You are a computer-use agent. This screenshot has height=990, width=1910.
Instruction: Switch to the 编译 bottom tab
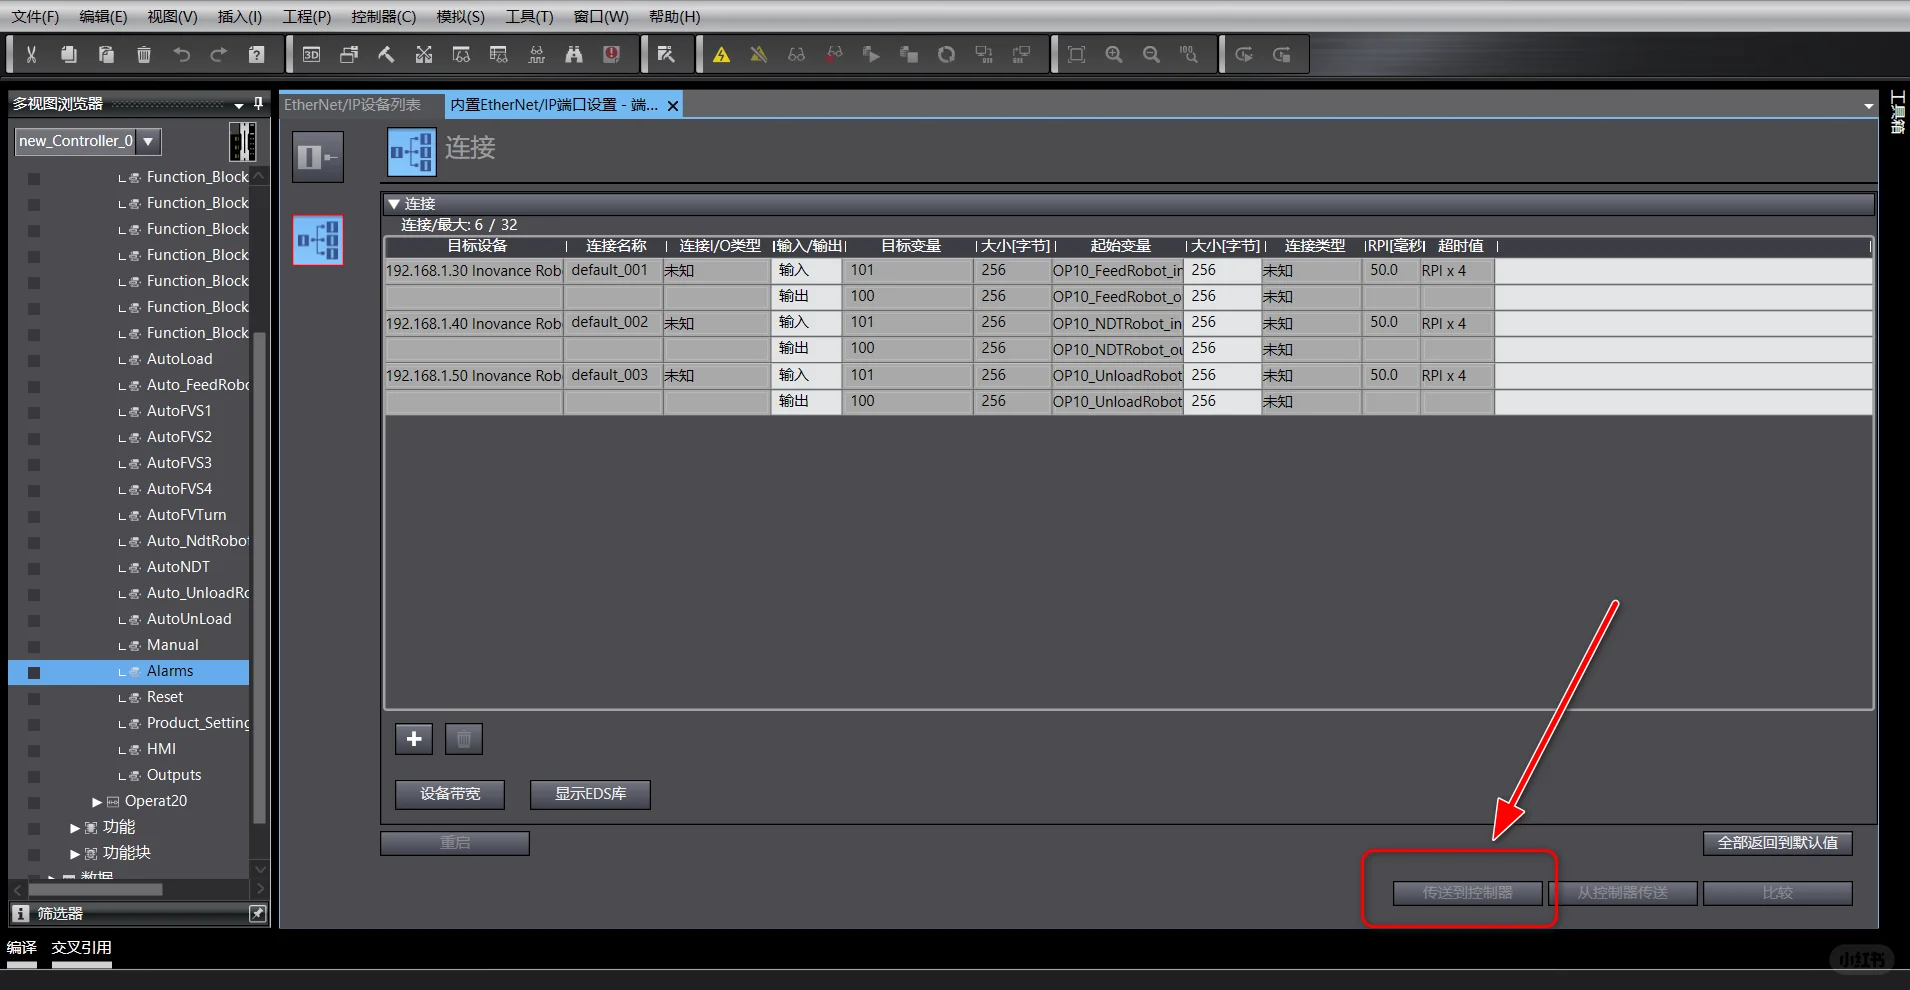tap(21, 947)
